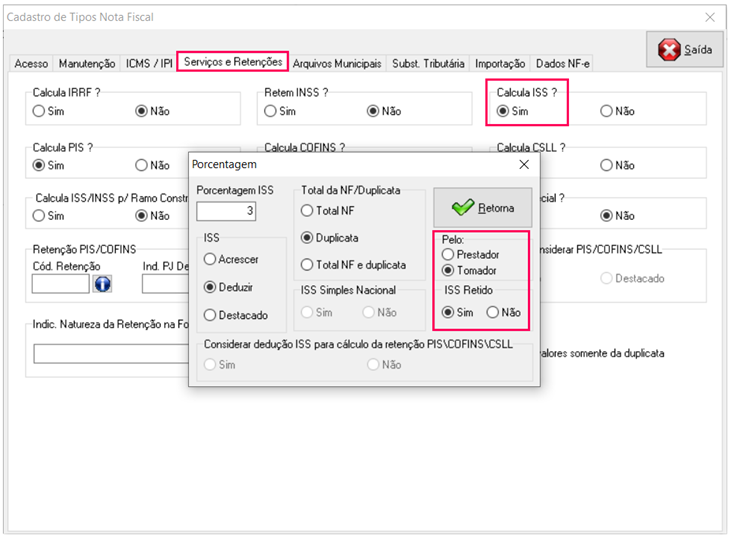Open the Manutenção tab
The width and height of the screenshot is (731, 538).
pos(87,64)
